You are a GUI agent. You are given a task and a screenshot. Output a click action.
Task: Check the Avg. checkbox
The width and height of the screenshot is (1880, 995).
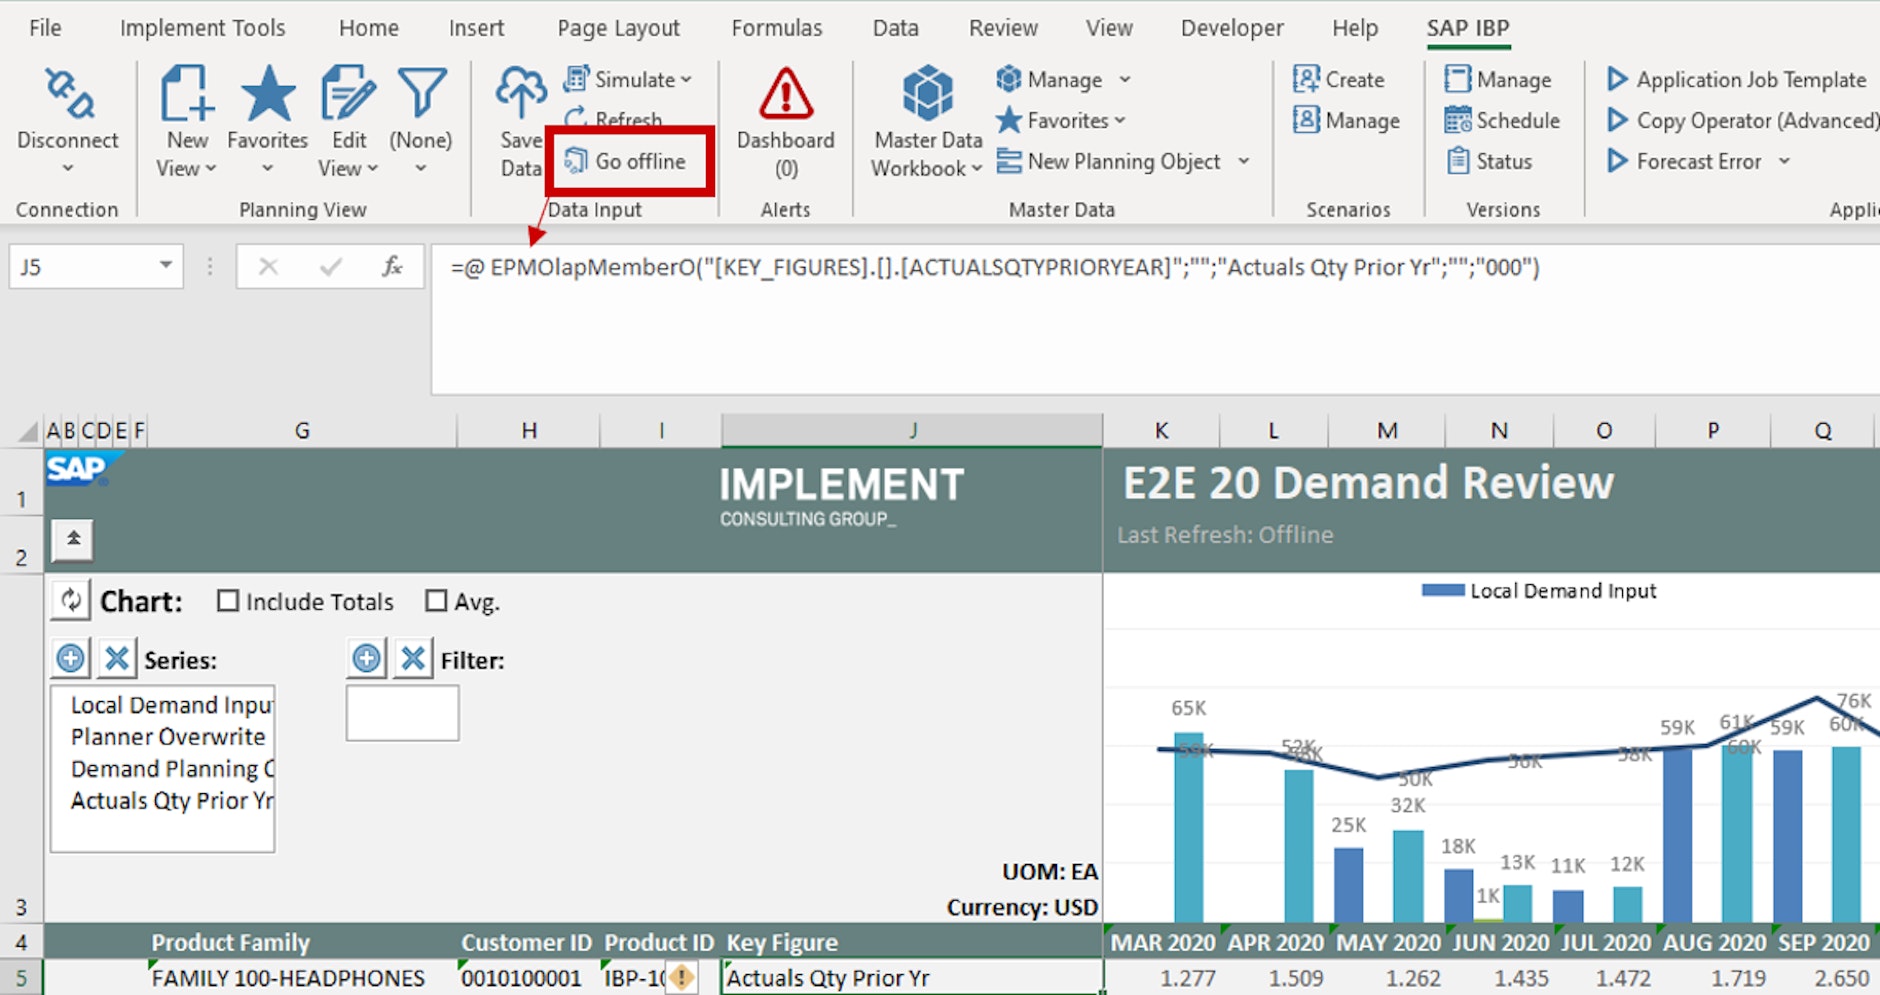pyautogui.click(x=436, y=600)
